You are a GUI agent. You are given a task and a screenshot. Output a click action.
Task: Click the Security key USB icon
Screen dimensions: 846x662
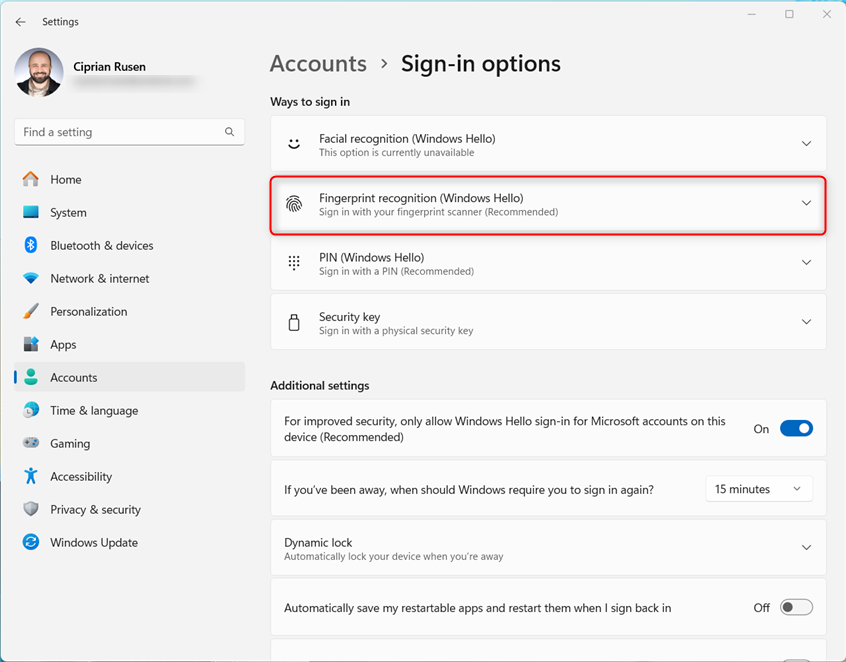[294, 322]
